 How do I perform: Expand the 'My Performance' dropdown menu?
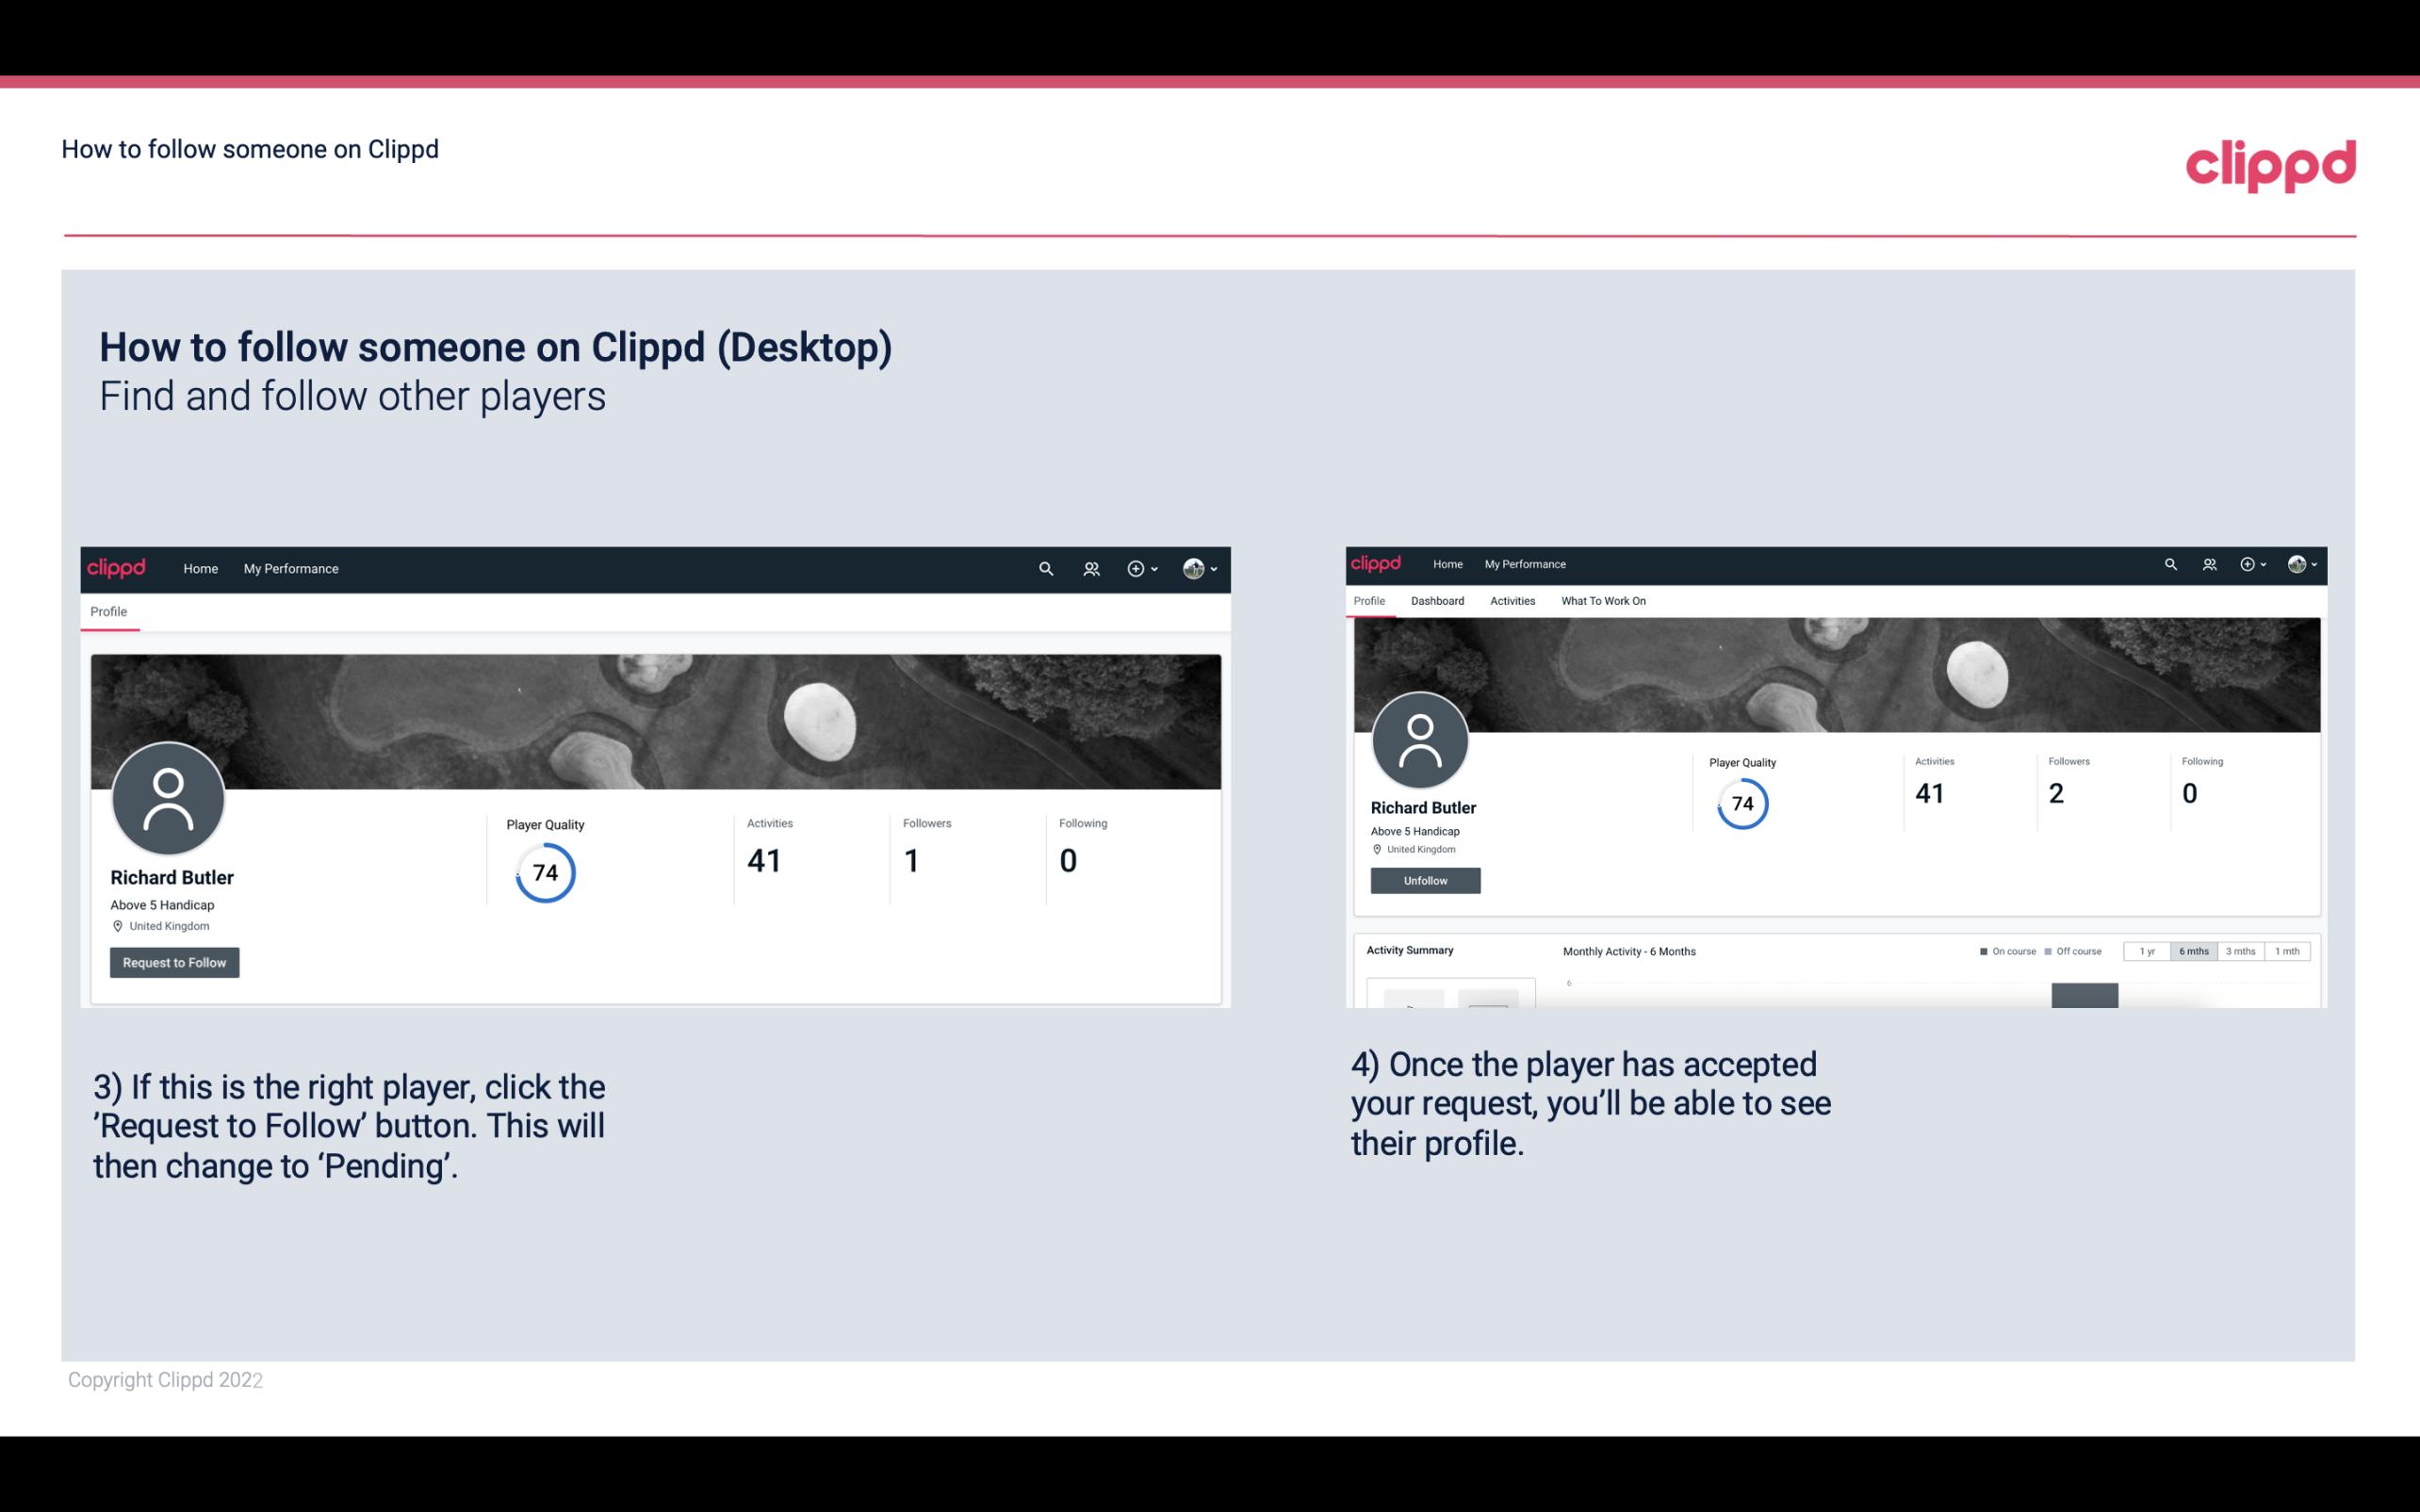pos(289,568)
